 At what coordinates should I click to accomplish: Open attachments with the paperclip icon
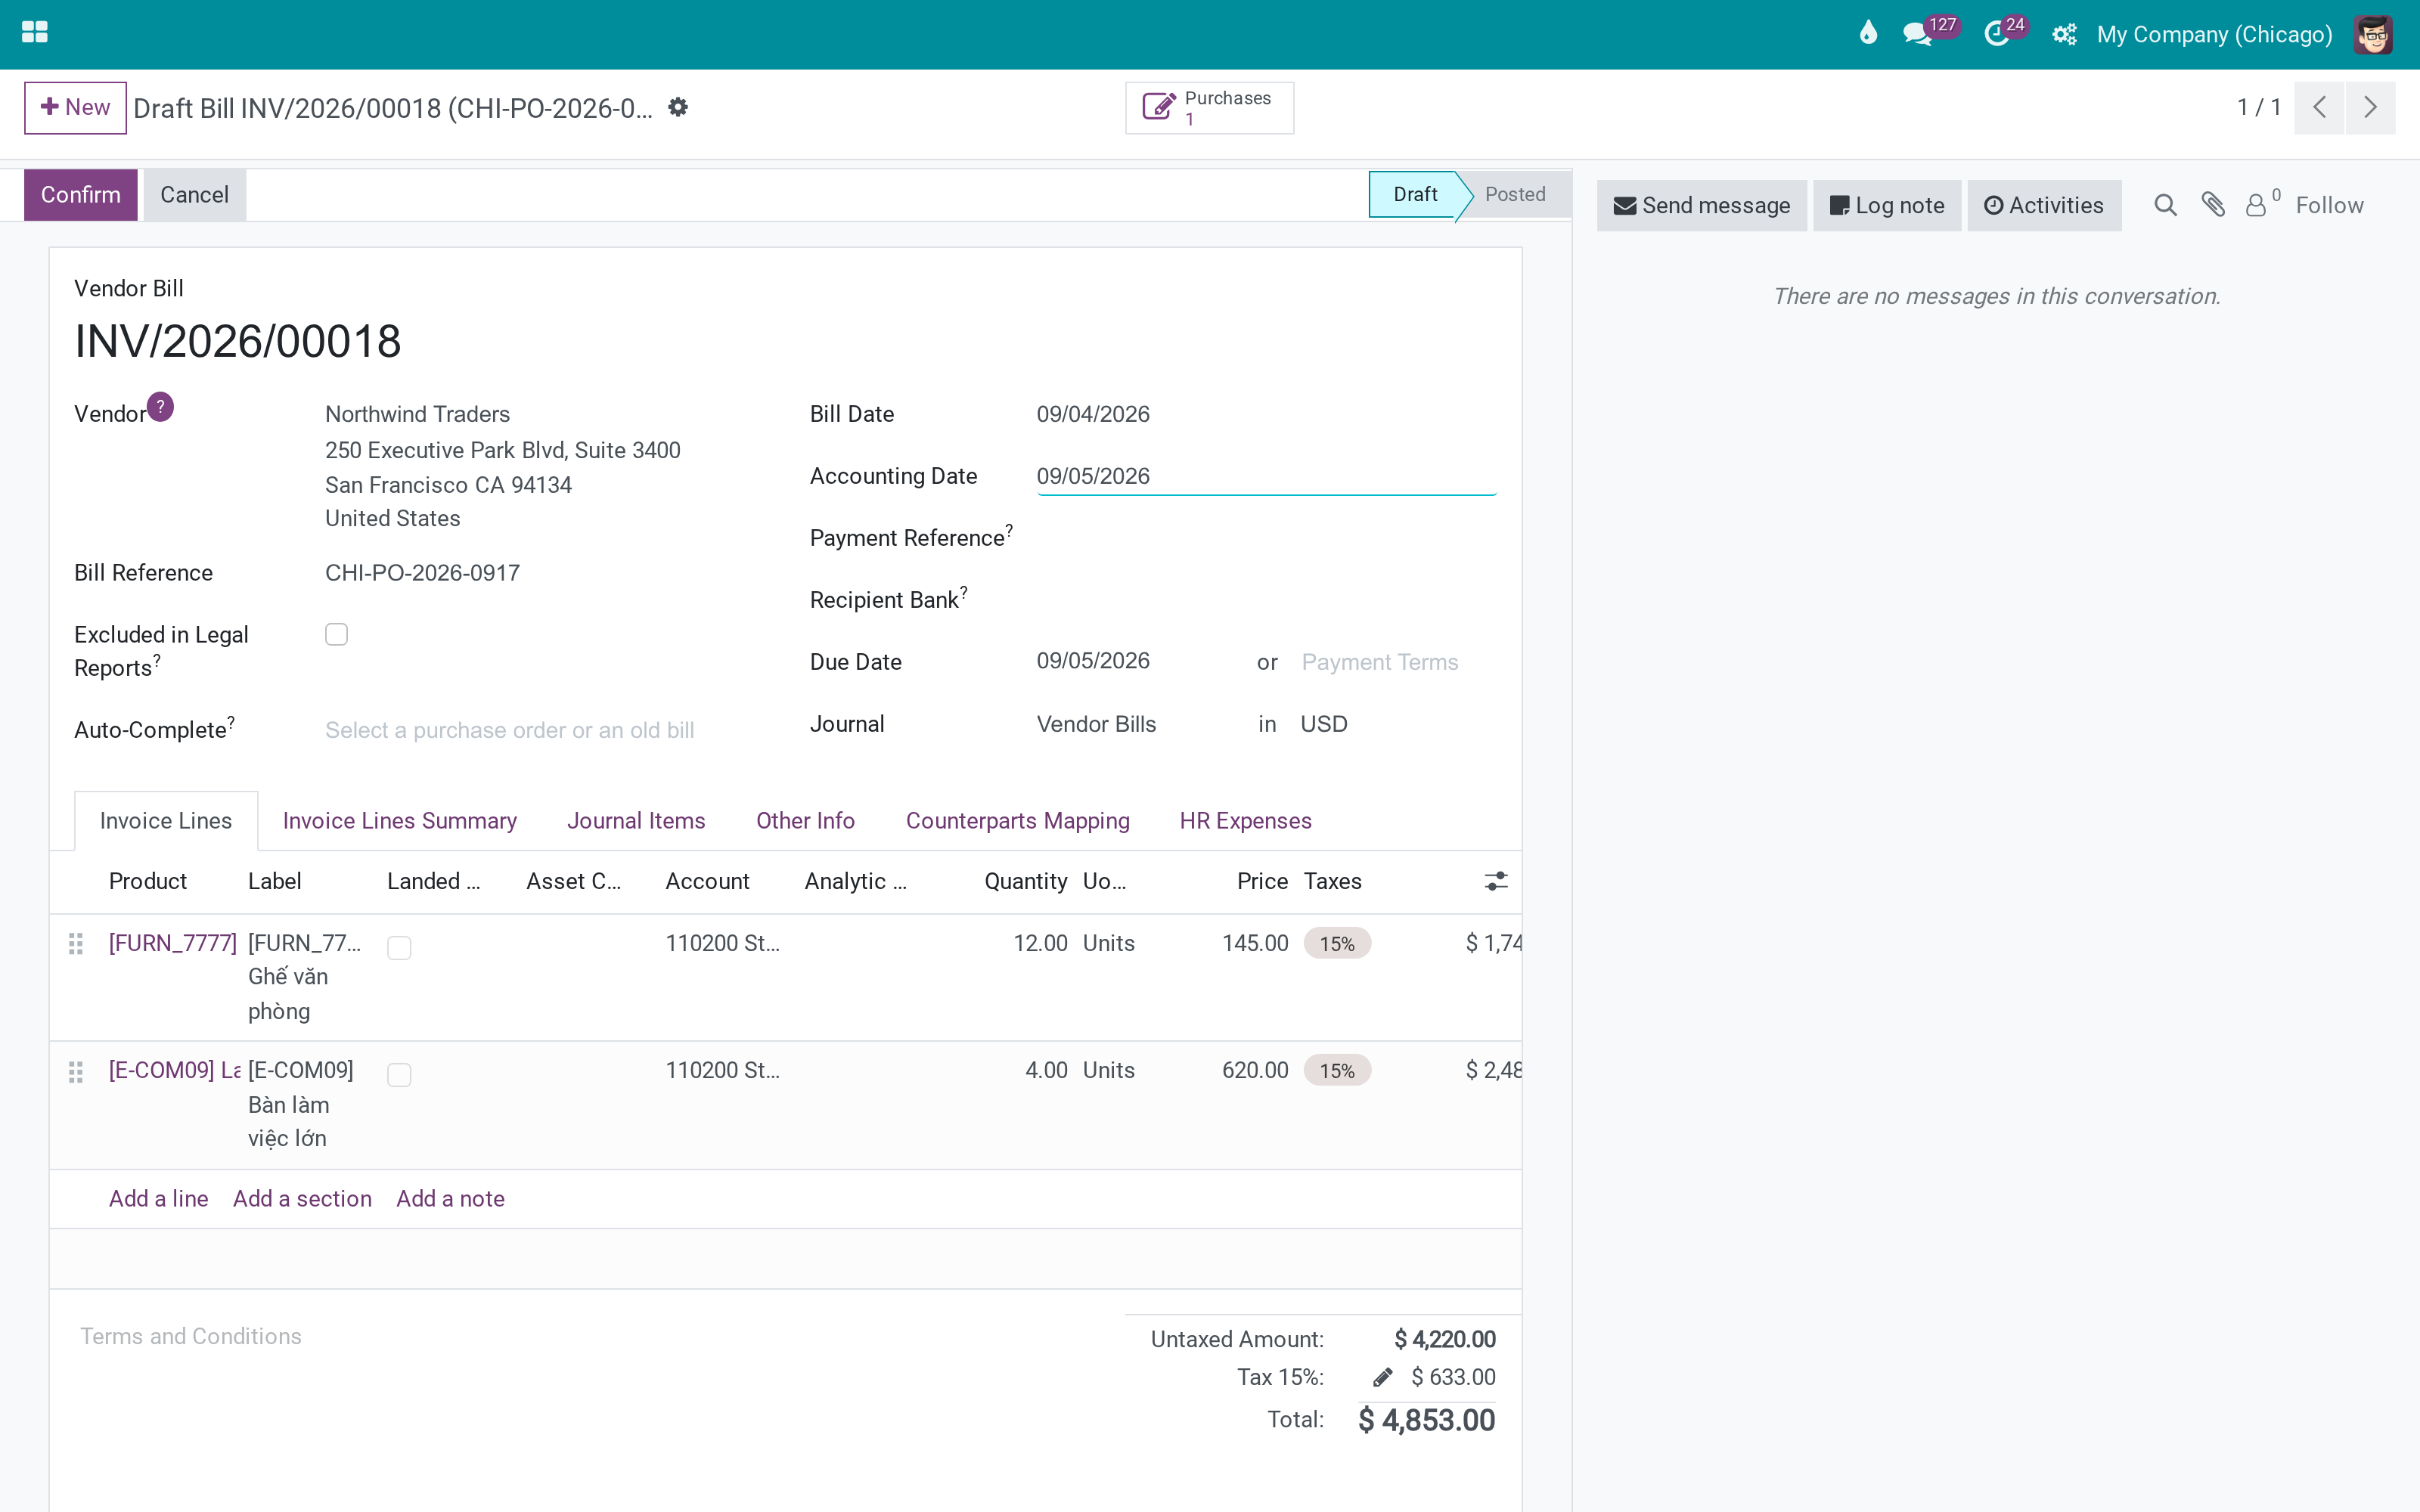2213,205
